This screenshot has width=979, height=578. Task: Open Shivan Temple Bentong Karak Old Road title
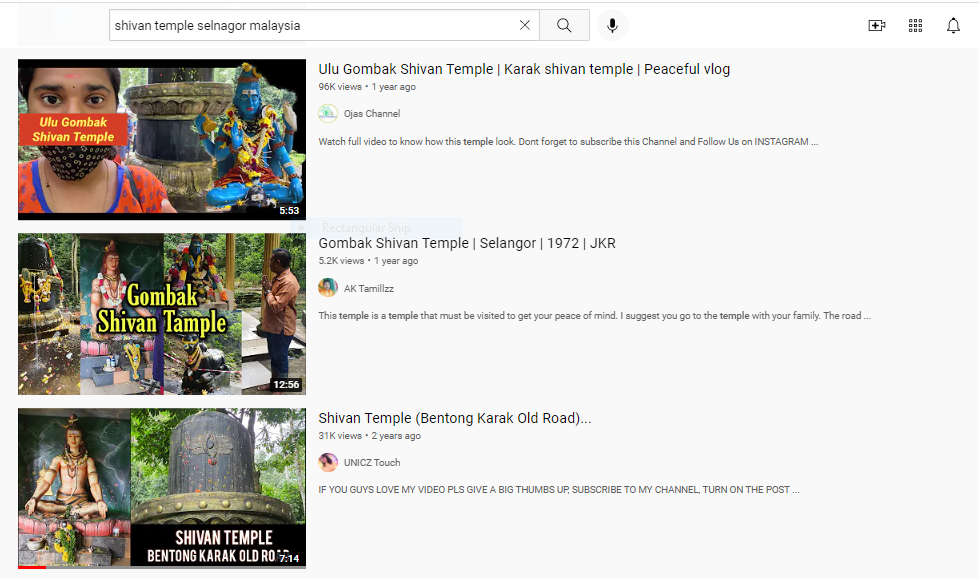tap(454, 418)
